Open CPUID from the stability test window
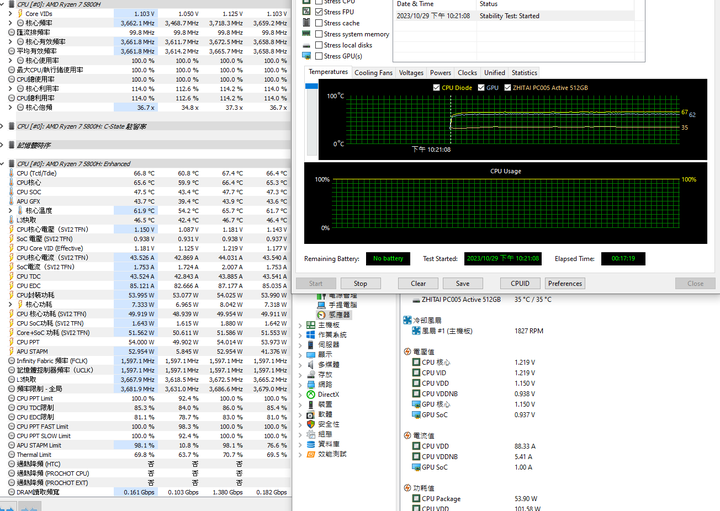The width and height of the screenshot is (720, 511). (520, 283)
